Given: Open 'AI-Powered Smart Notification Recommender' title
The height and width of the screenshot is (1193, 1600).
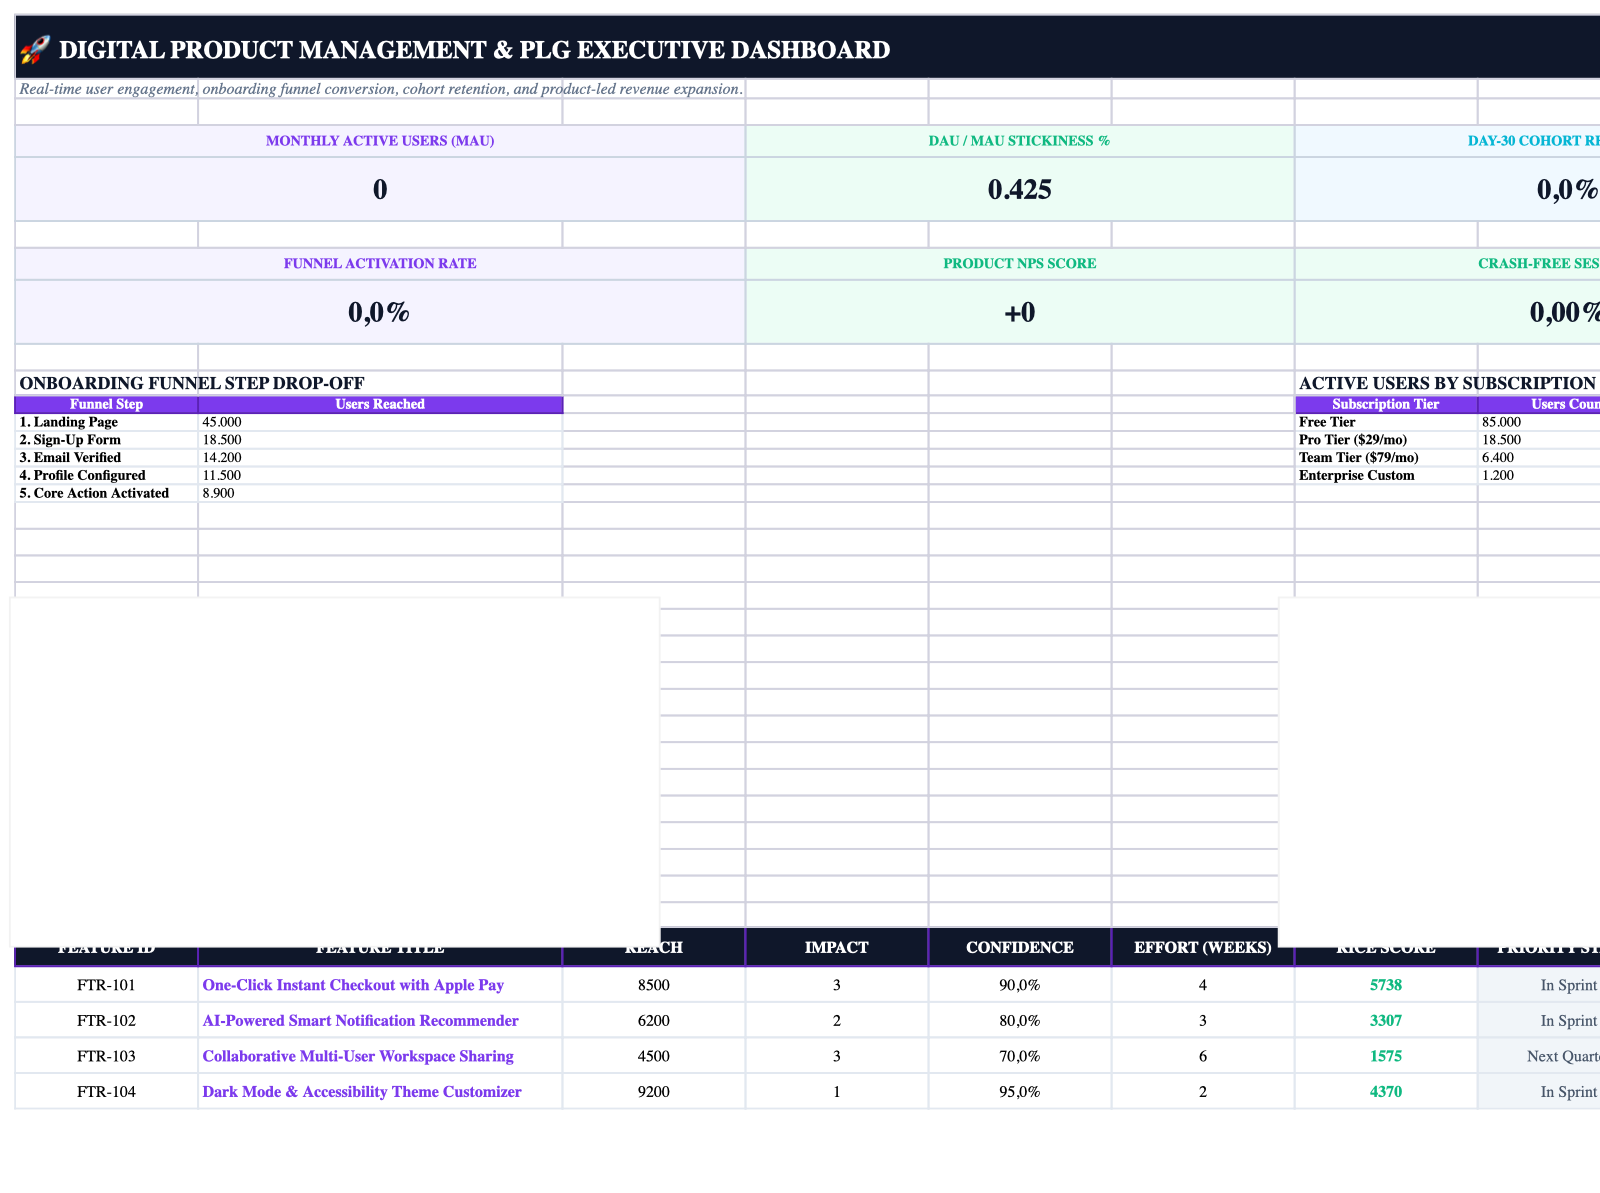Looking at the screenshot, I should click(361, 1021).
